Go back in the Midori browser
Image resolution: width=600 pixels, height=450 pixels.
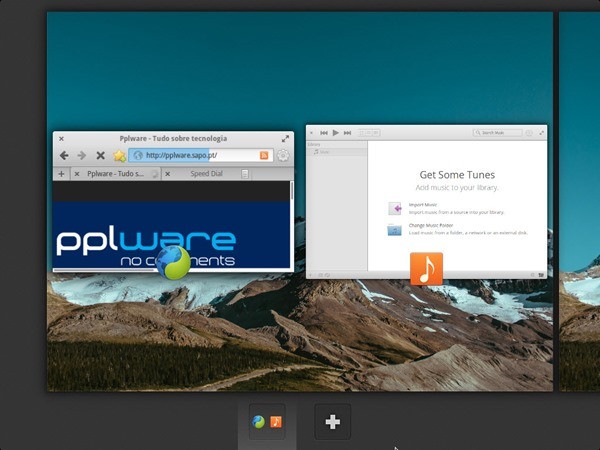click(64, 155)
